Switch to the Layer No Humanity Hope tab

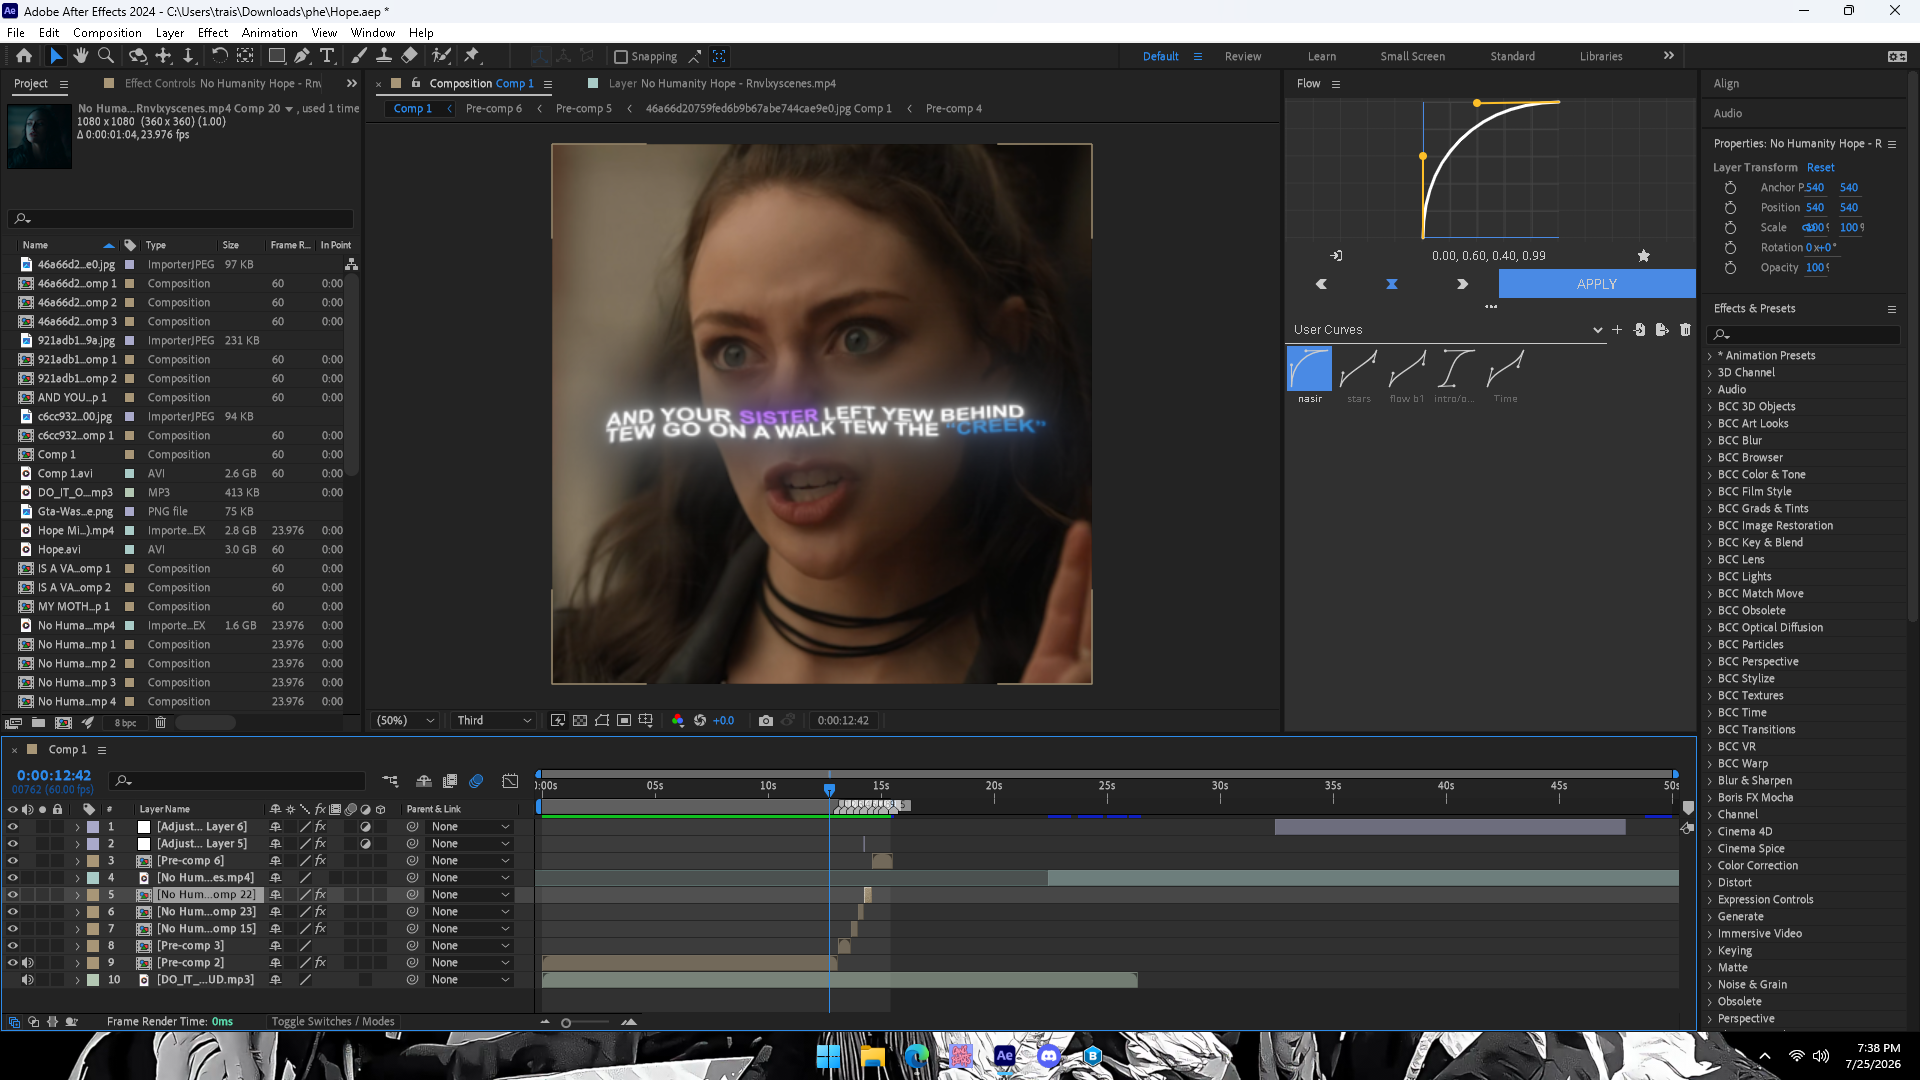point(721,84)
